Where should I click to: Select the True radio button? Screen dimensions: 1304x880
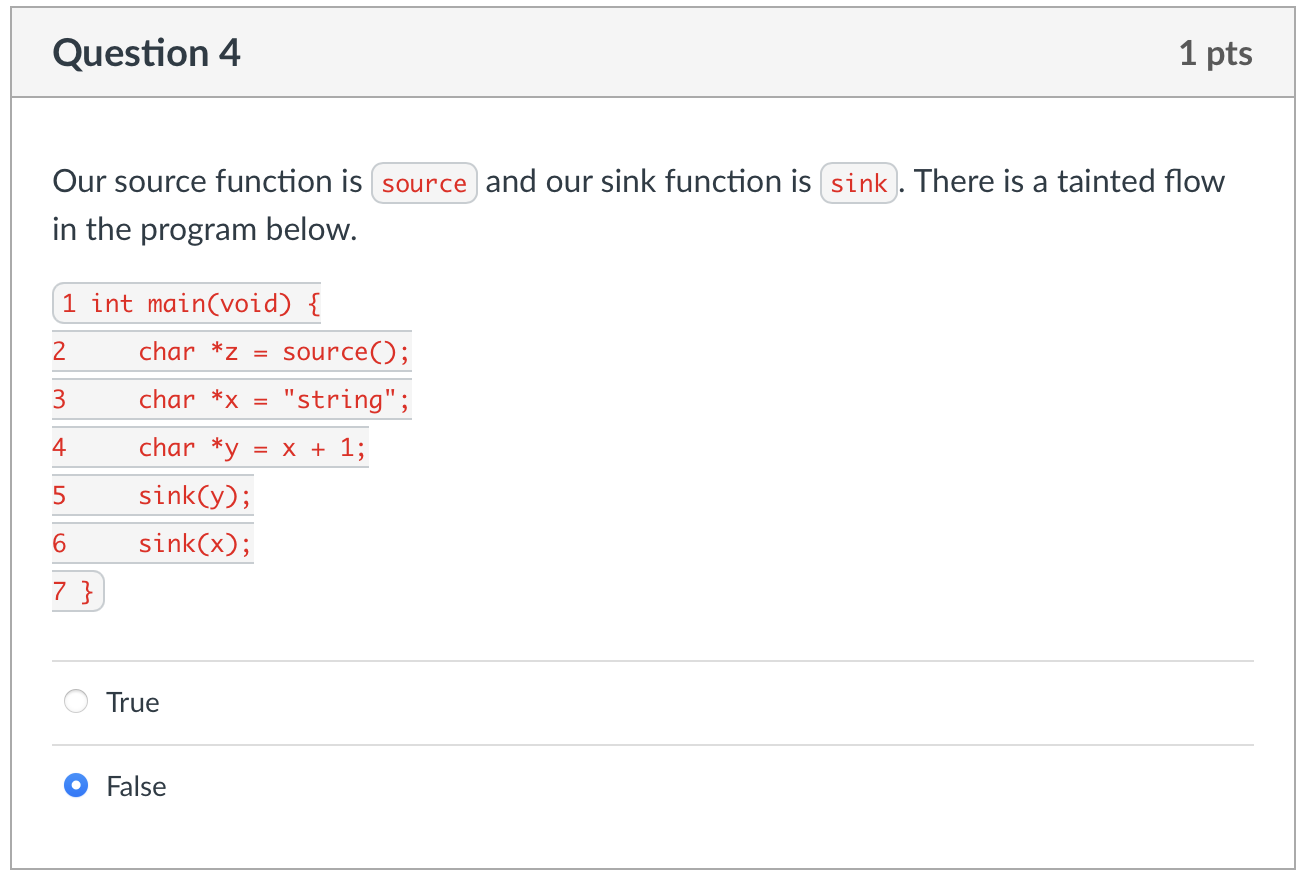pyautogui.click(x=76, y=701)
